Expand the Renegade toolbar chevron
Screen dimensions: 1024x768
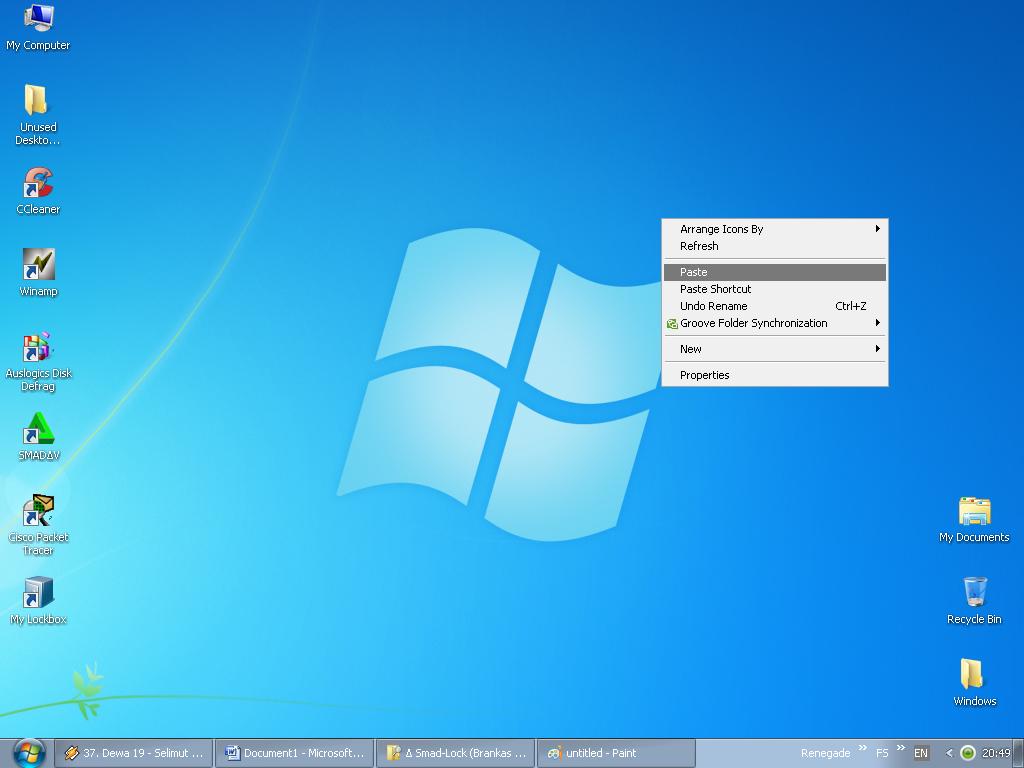point(863,748)
